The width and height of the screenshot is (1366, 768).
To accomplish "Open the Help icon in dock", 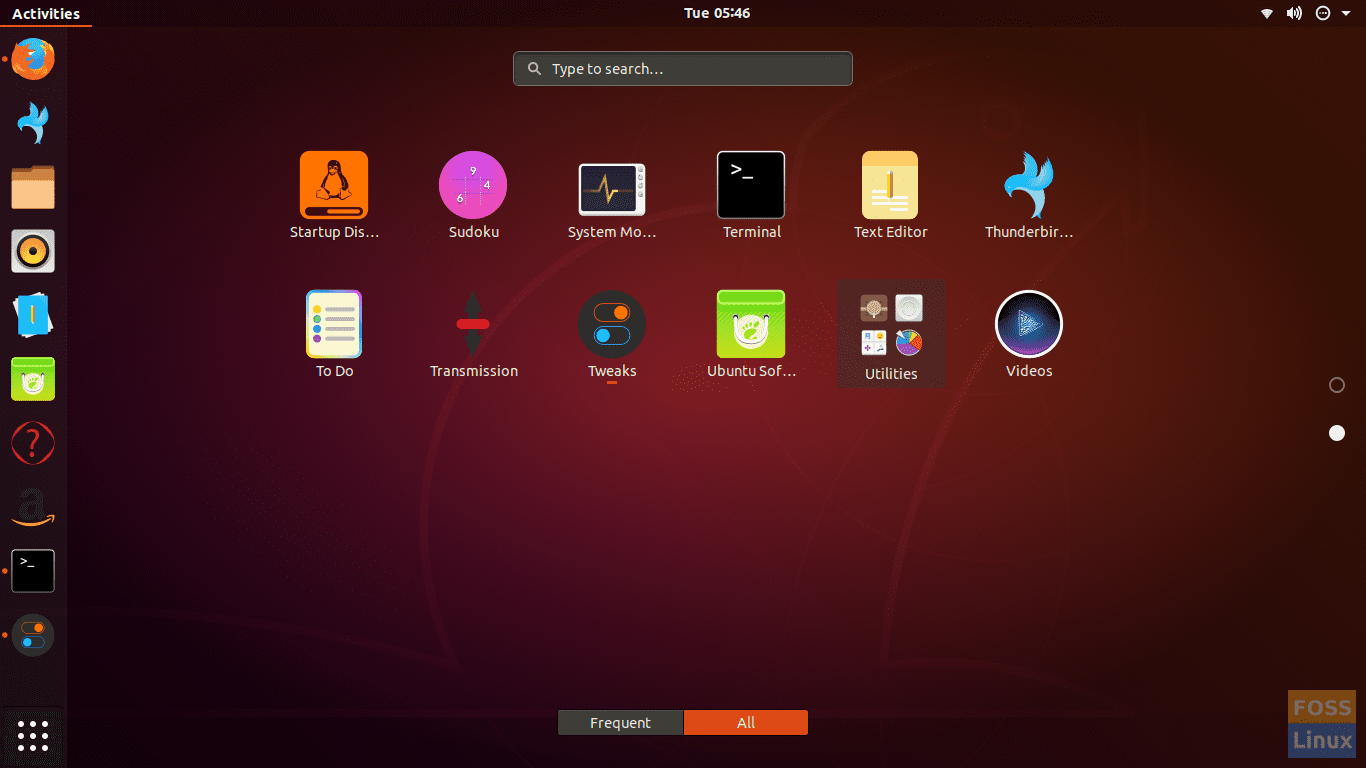I will 33,443.
